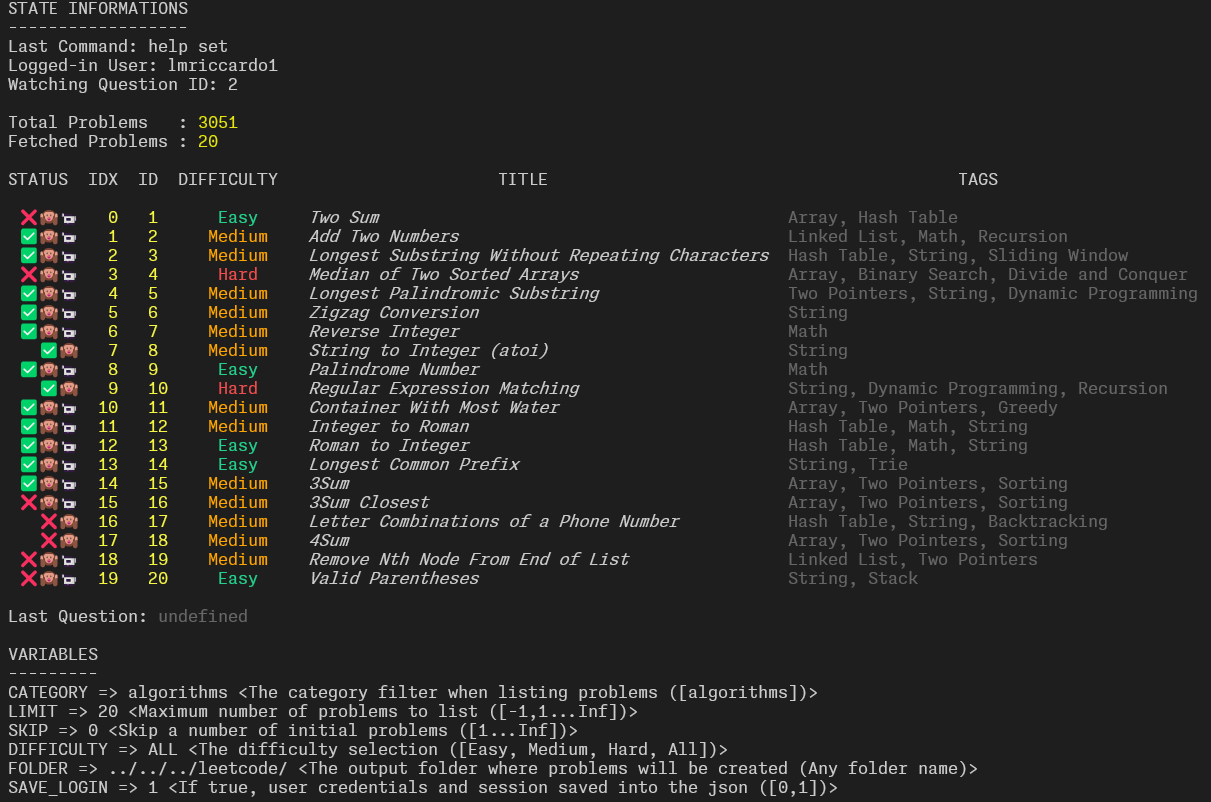Click the 'Last Command: help set' line
The height and width of the screenshot is (802, 1211).
(118, 46)
